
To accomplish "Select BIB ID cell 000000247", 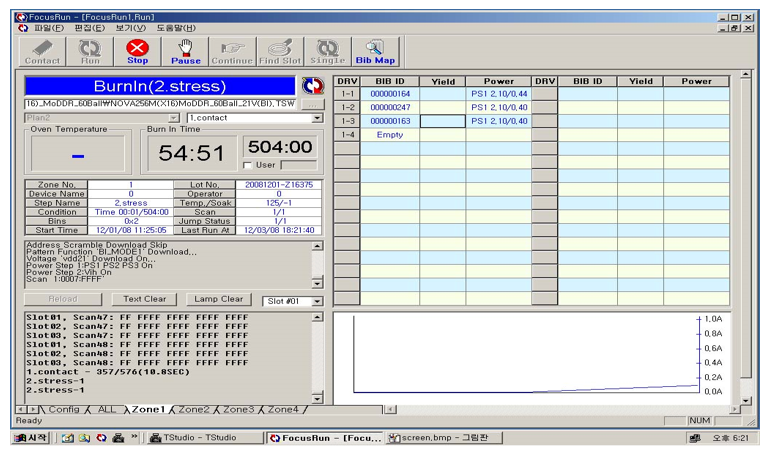I will pyautogui.click(x=390, y=107).
